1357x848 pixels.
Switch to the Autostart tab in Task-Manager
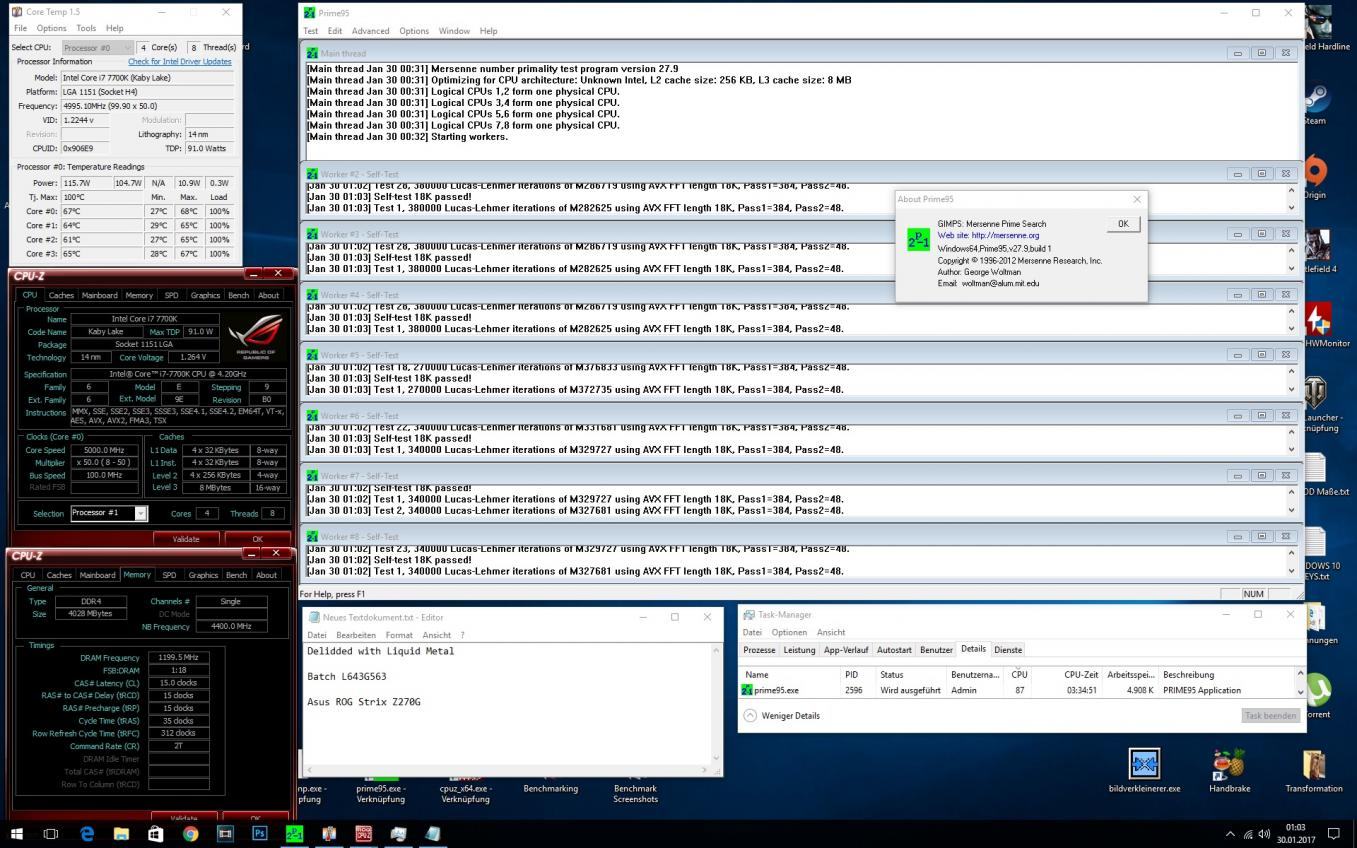[x=894, y=650]
